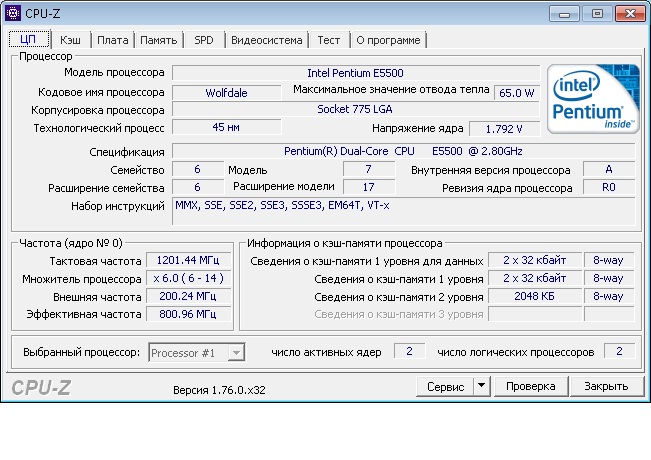Click the Wolfdale code name value
Viewport: 651px width, 460px height.
(227, 93)
